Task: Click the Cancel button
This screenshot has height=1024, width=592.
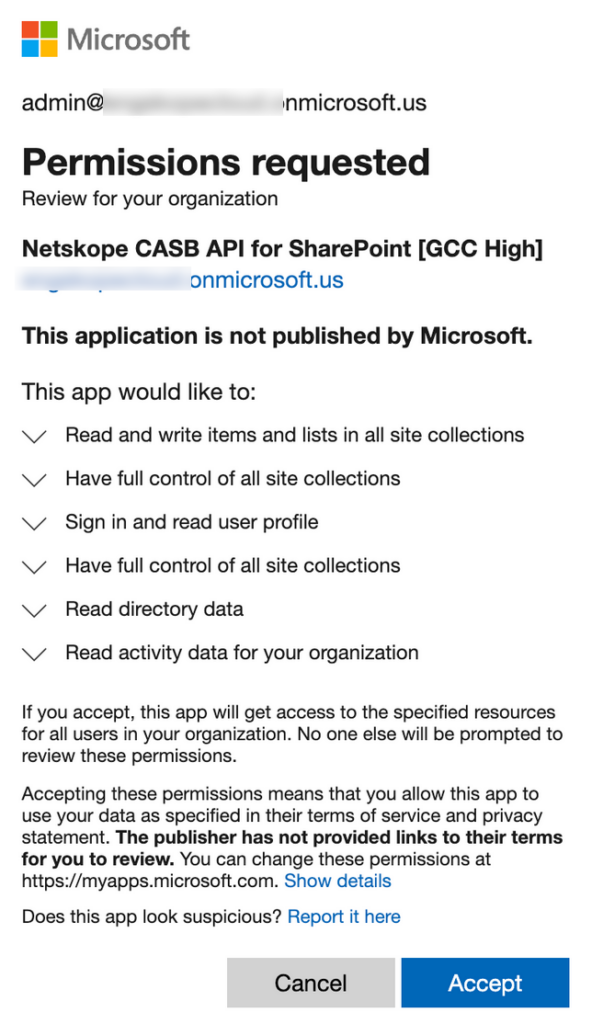Action: tap(311, 983)
